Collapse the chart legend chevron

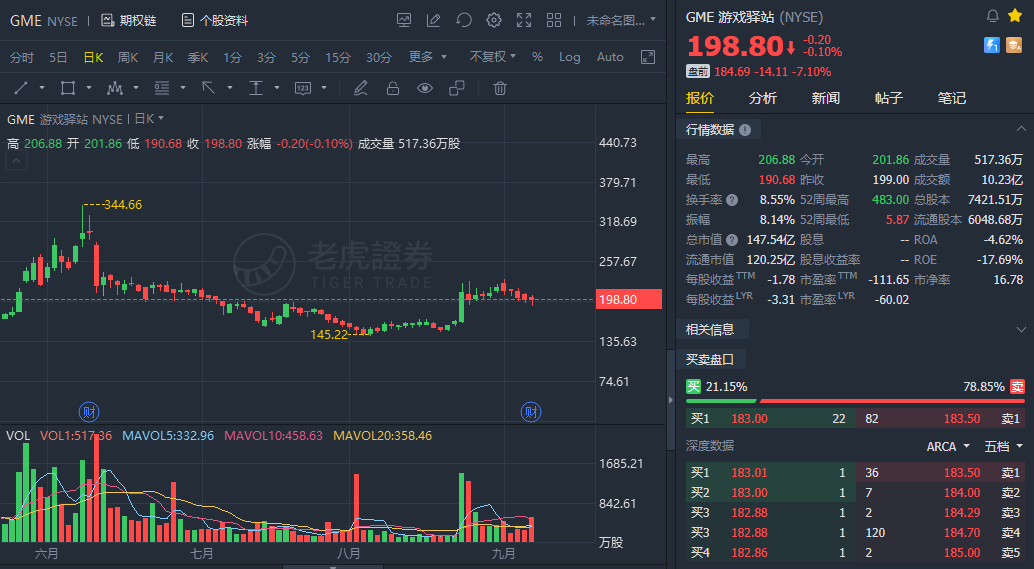tap(16, 160)
